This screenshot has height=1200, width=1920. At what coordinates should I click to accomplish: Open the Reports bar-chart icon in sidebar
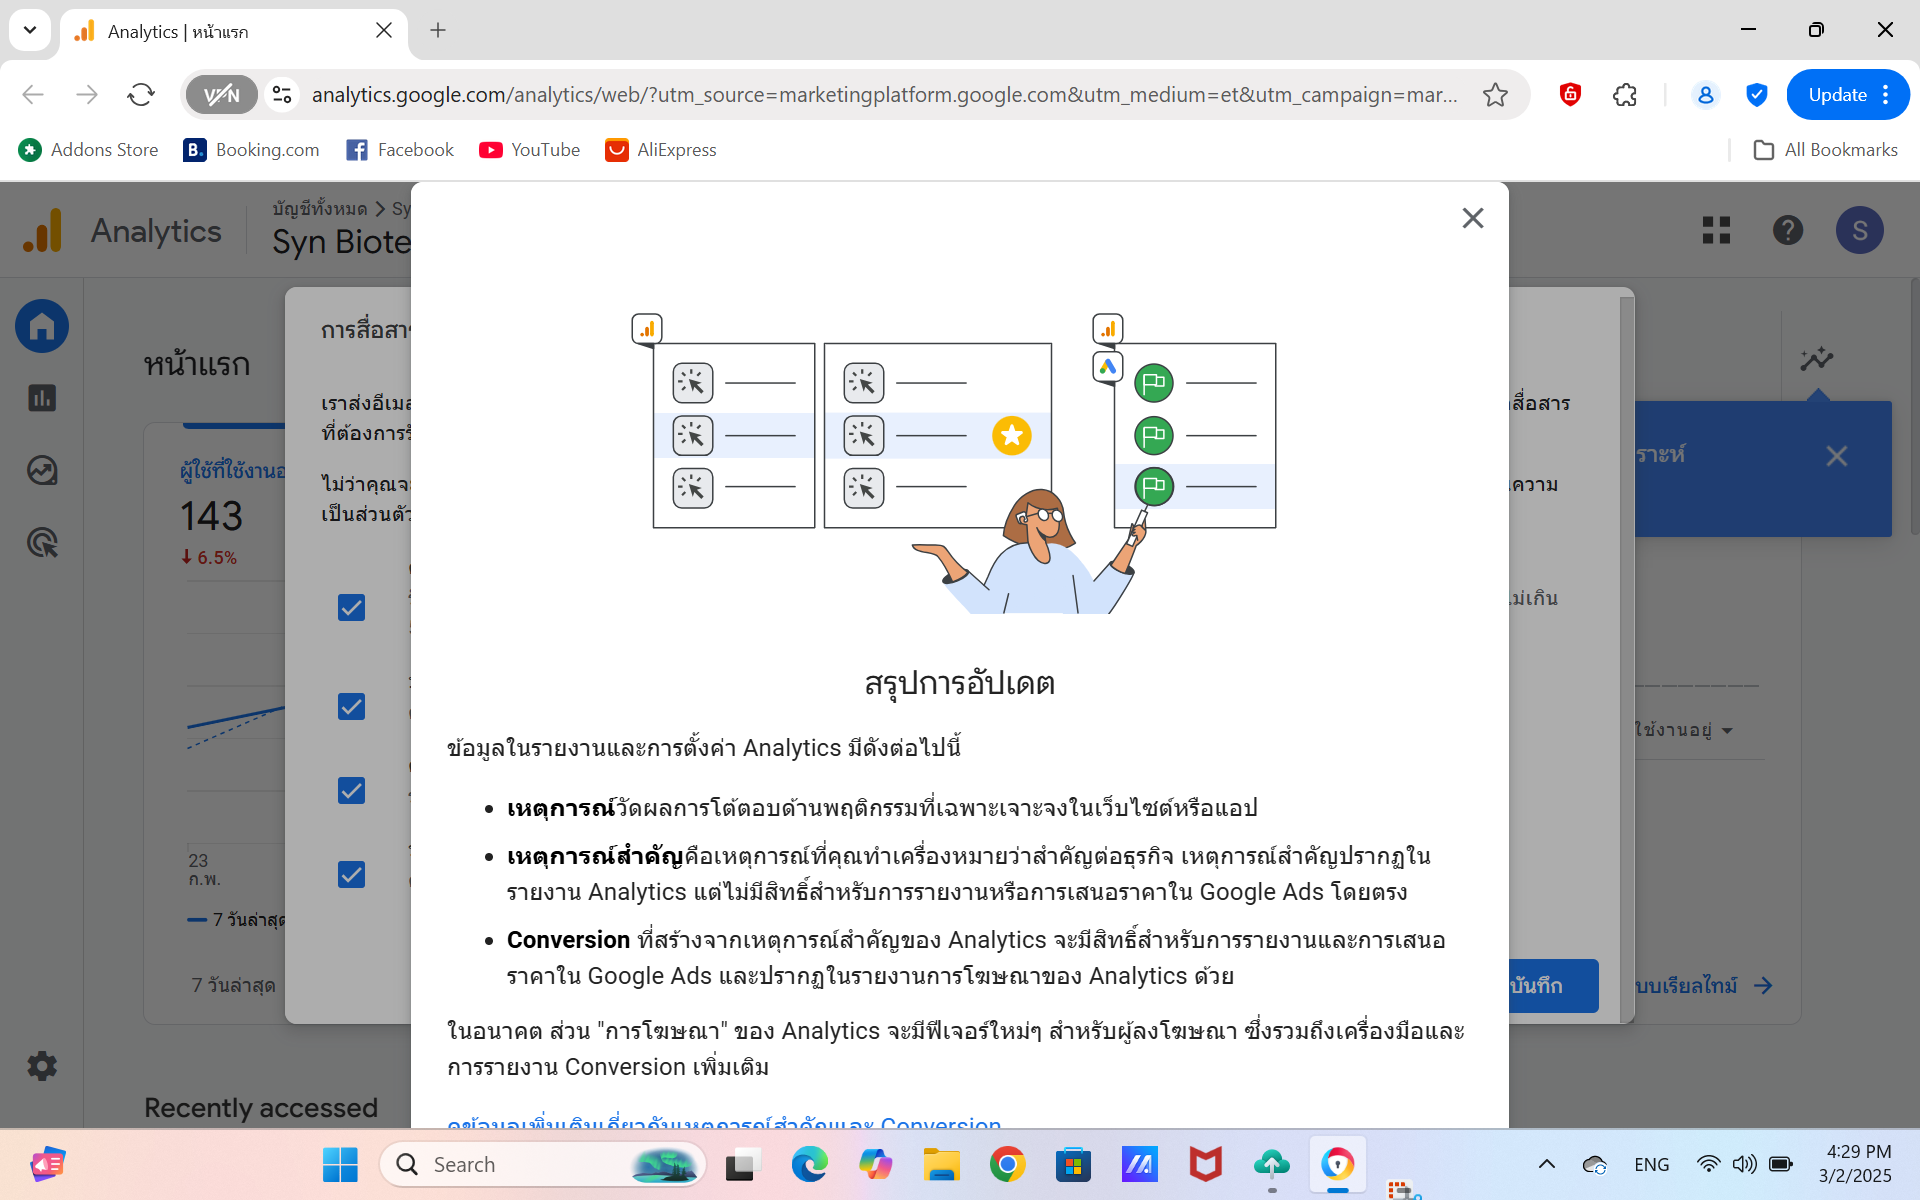(42, 398)
